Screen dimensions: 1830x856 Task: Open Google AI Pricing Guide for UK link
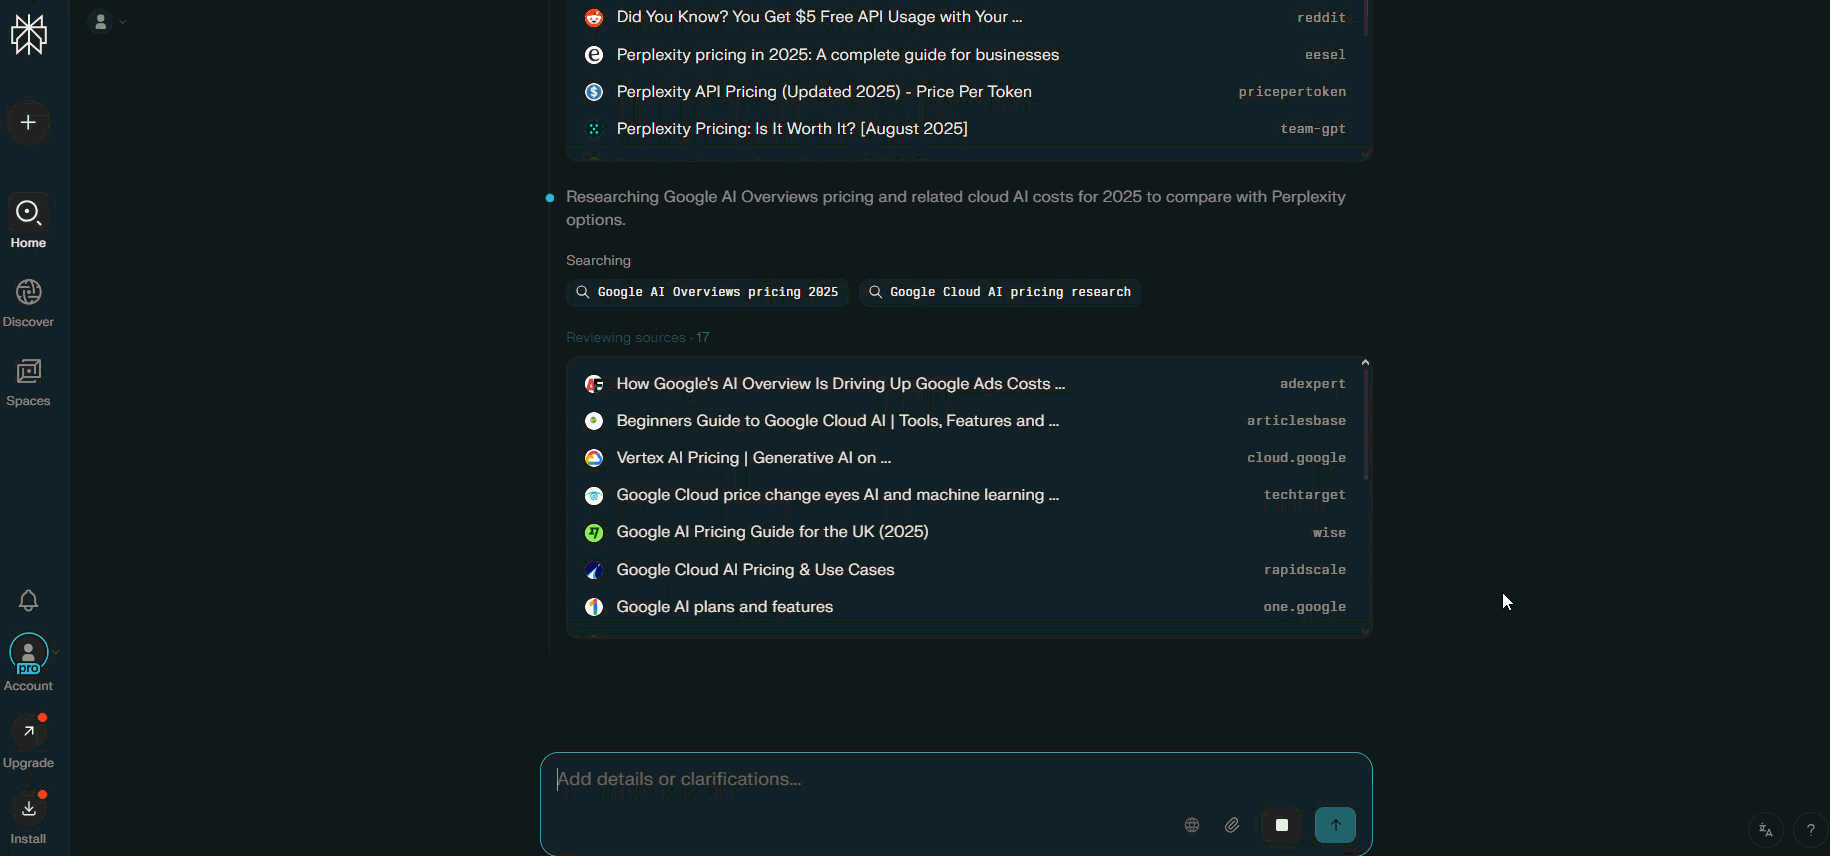pos(772,532)
